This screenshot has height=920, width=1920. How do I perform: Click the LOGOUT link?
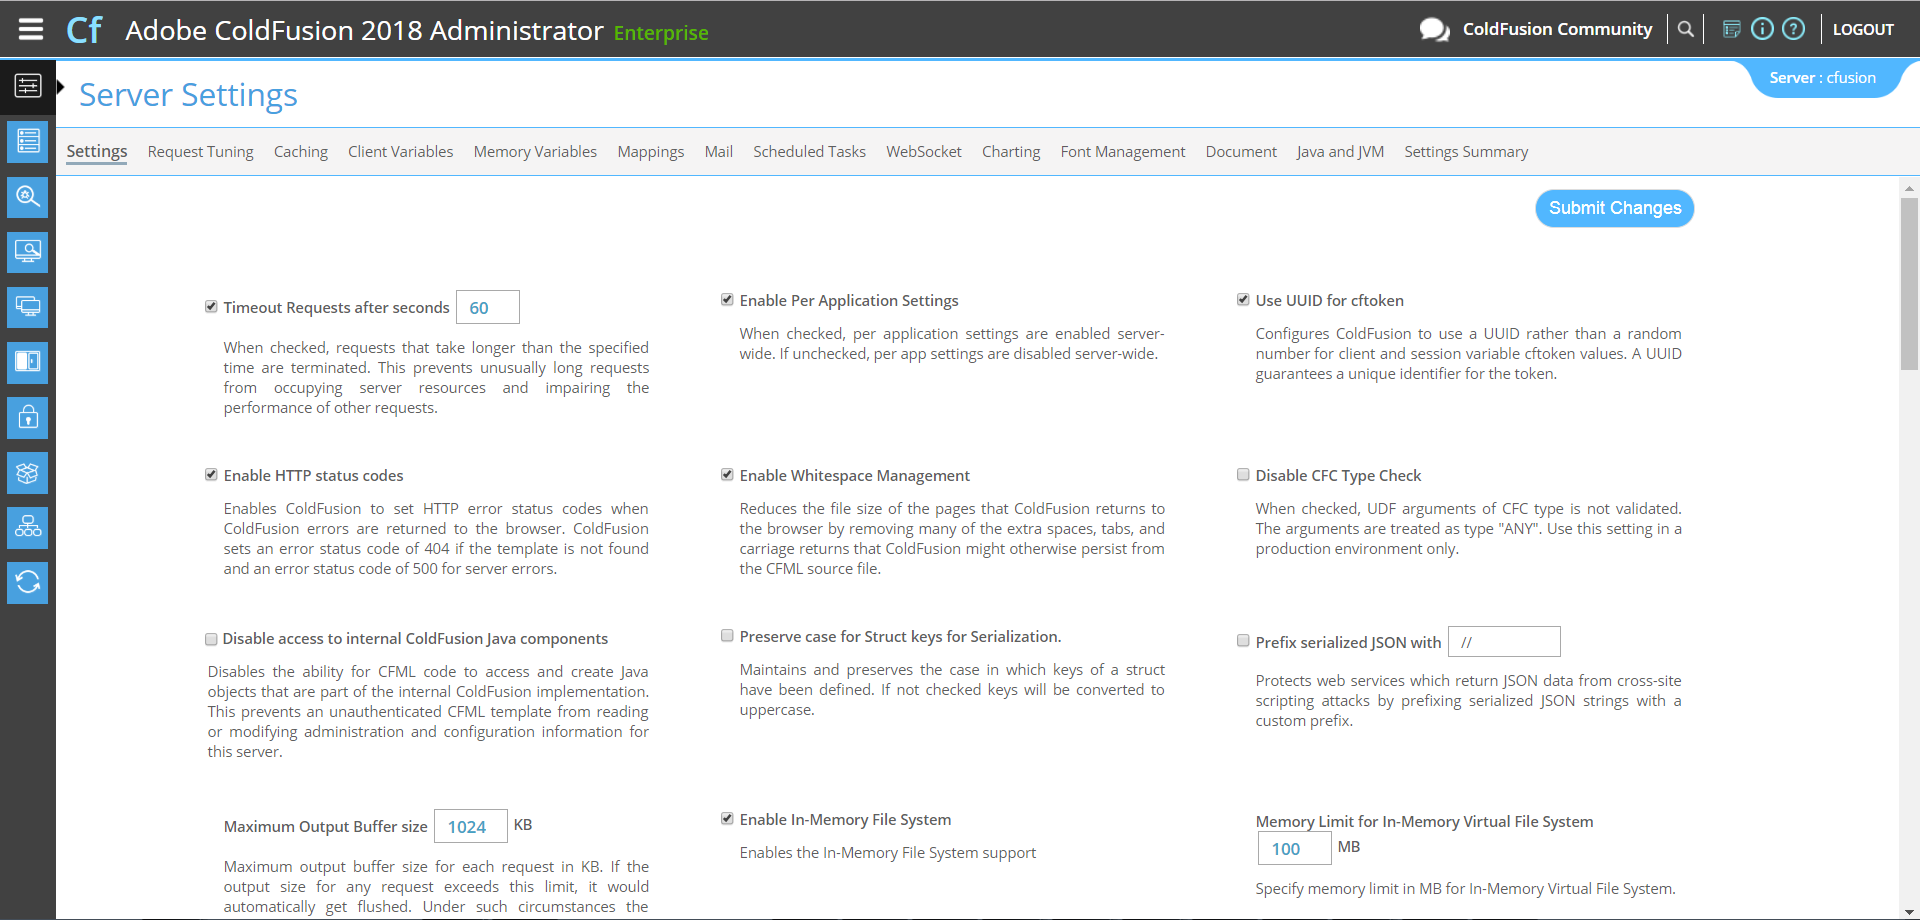pyautogui.click(x=1862, y=29)
